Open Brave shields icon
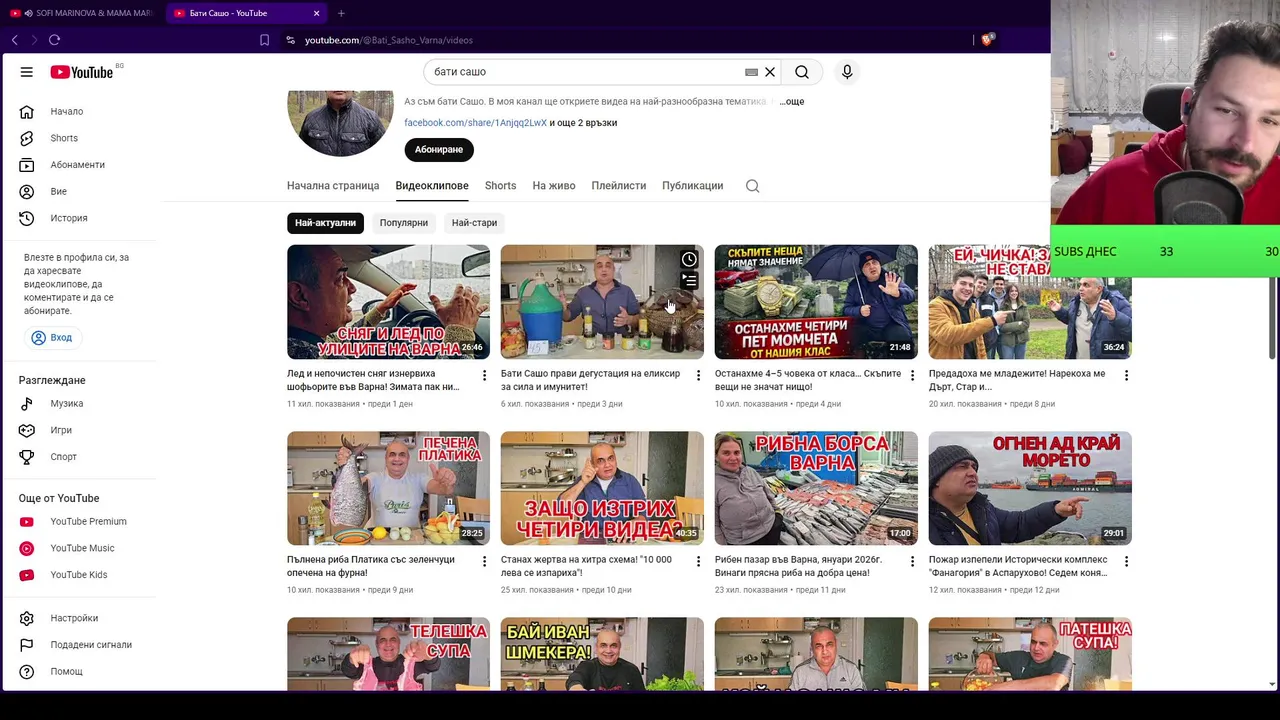 987,40
